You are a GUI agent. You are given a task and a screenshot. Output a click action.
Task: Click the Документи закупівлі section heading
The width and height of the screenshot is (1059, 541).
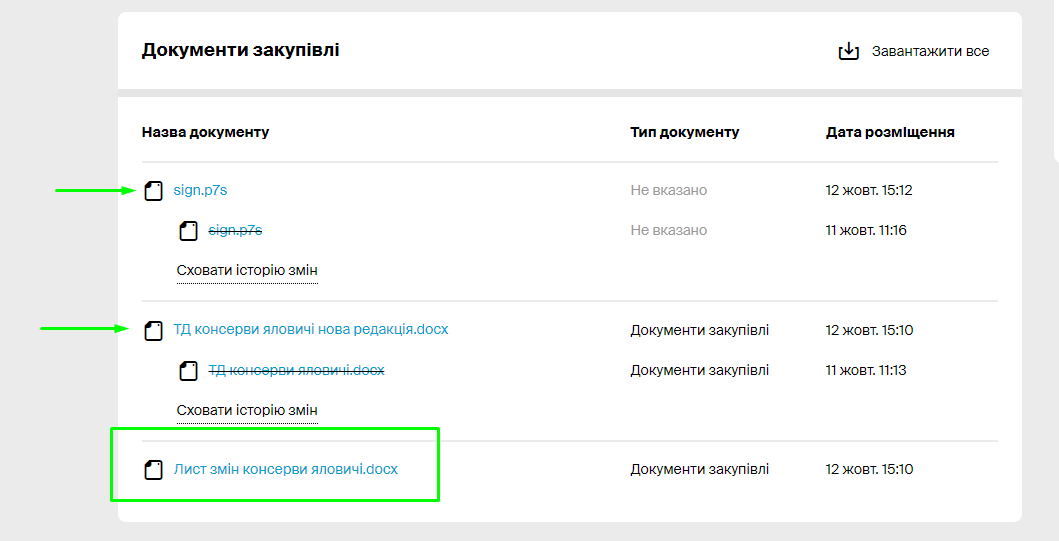[x=240, y=49]
